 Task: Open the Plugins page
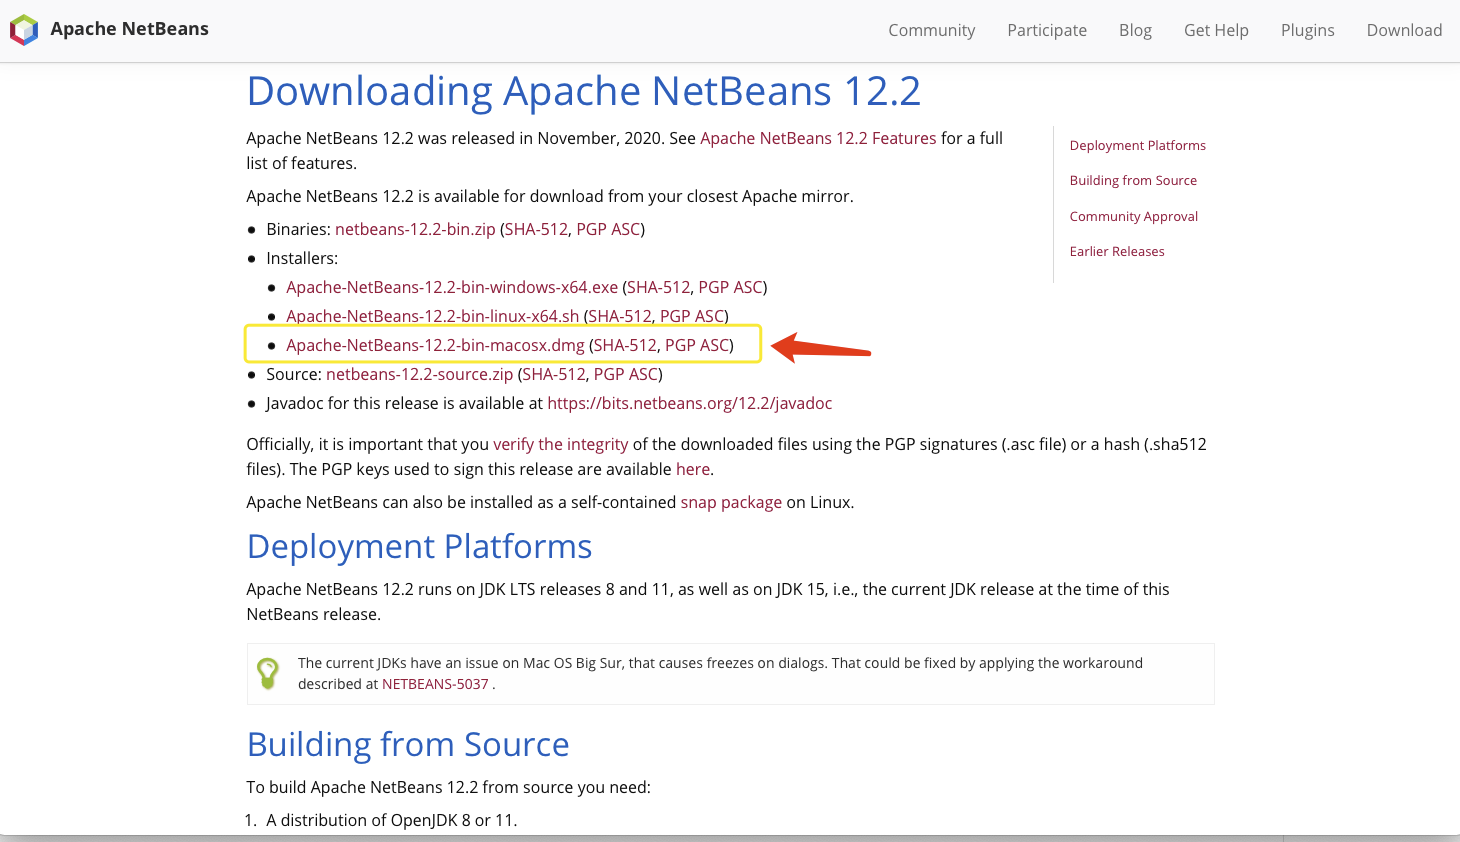[1307, 30]
